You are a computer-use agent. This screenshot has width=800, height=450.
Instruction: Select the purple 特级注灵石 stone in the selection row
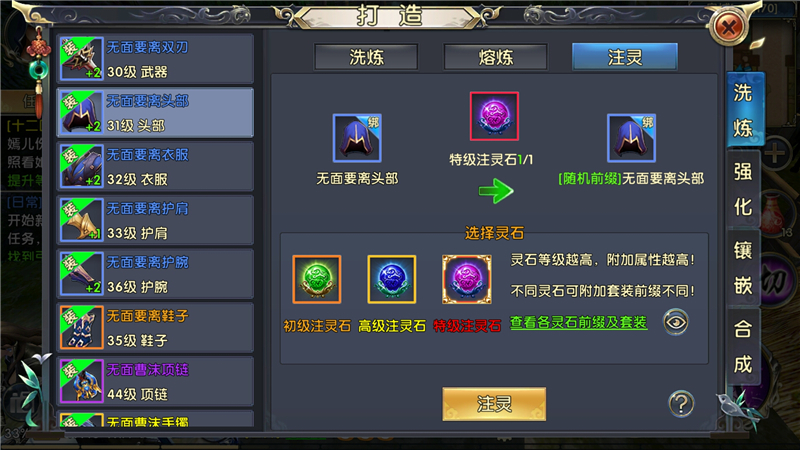coord(466,279)
